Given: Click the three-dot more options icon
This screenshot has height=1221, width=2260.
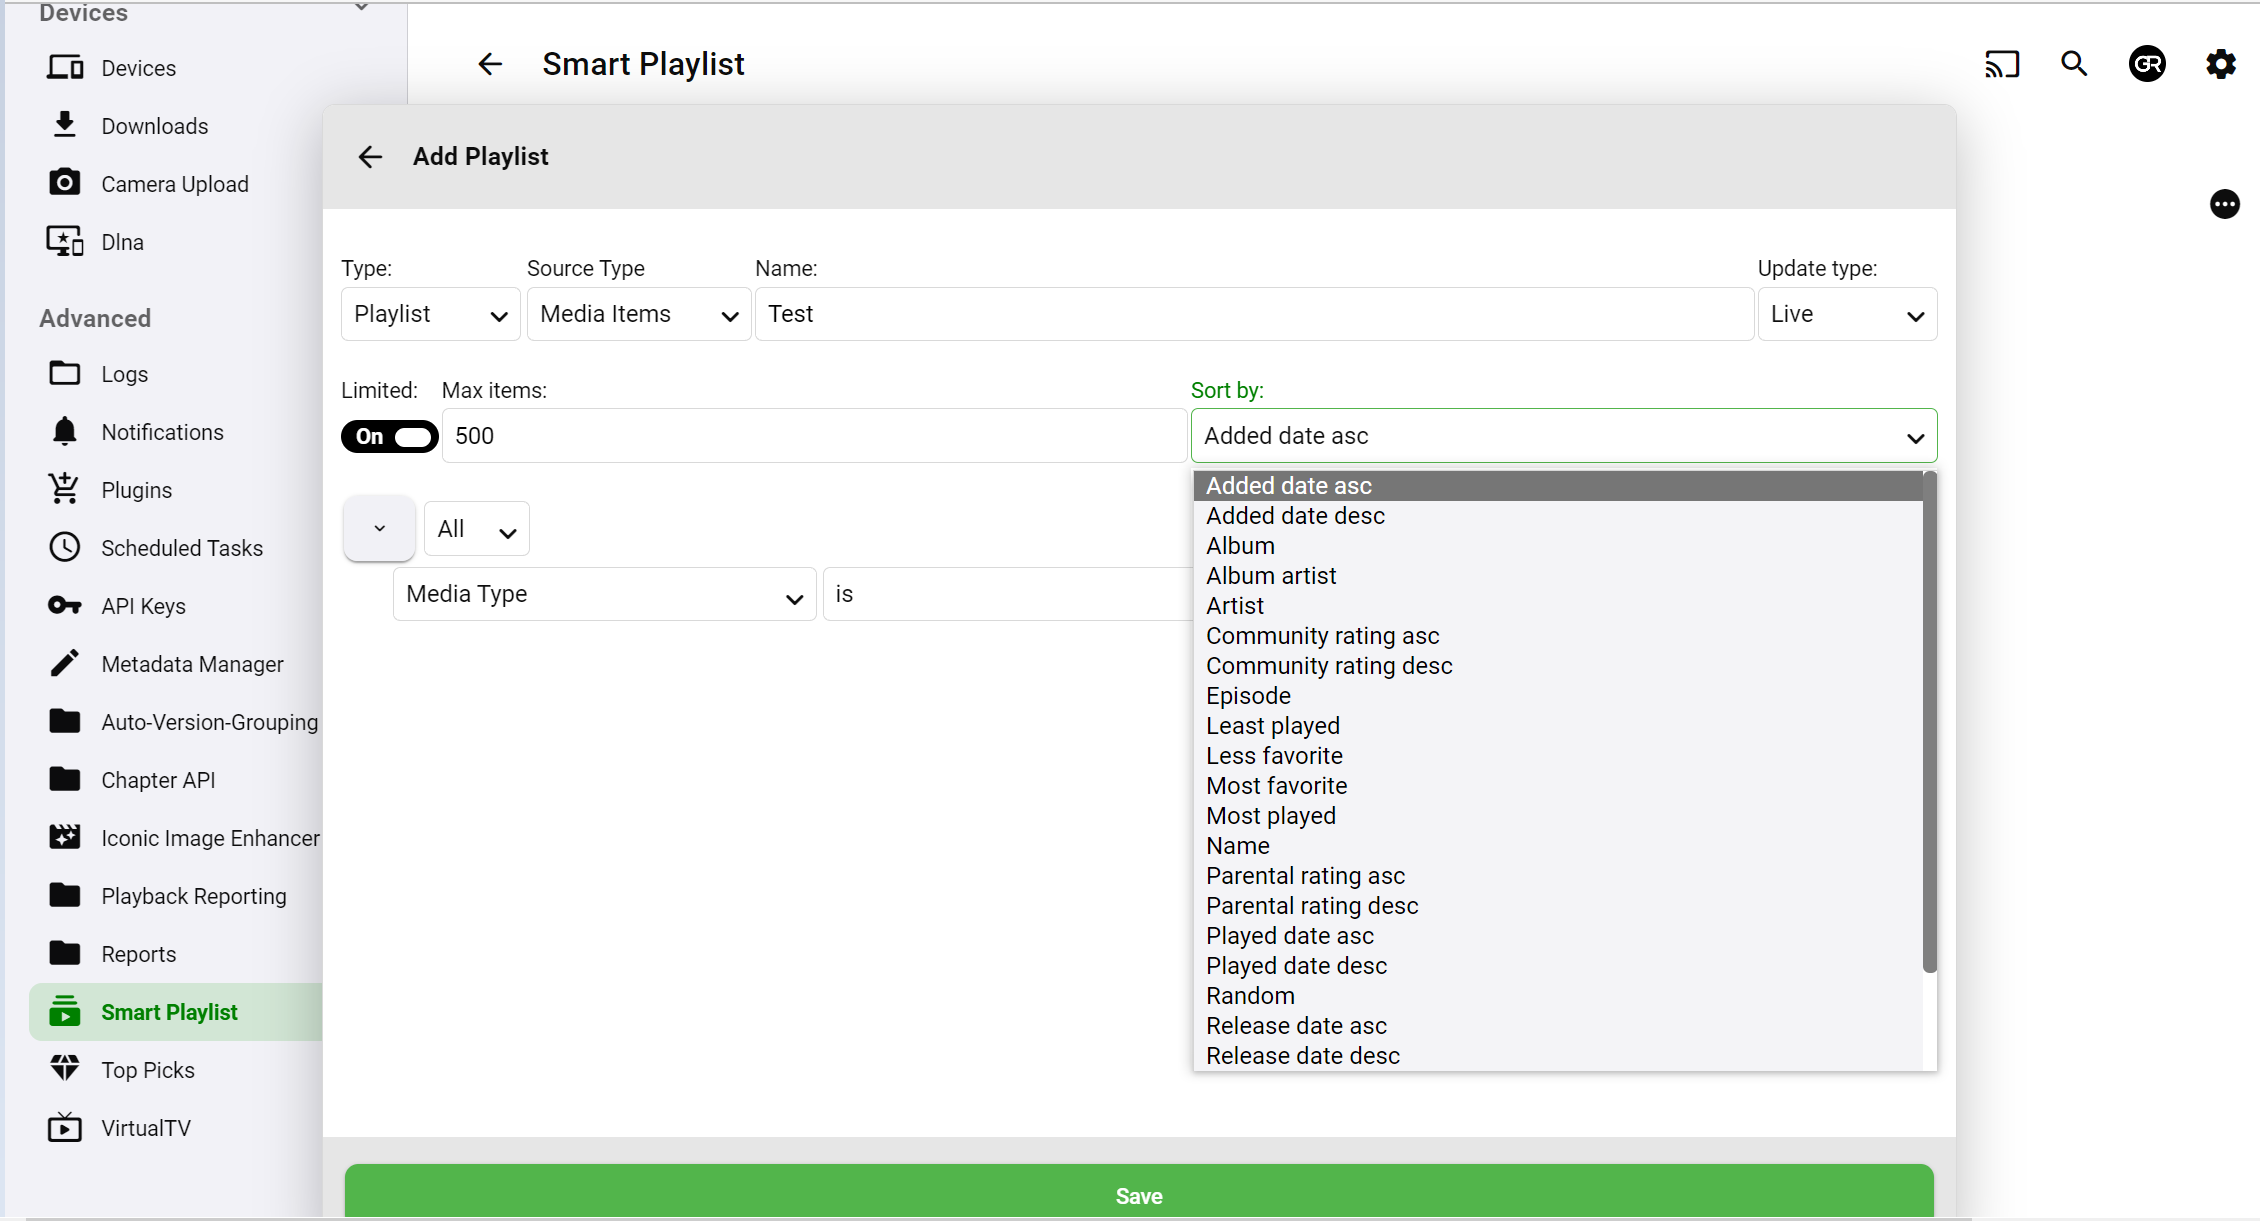Looking at the screenshot, I should [x=2224, y=205].
